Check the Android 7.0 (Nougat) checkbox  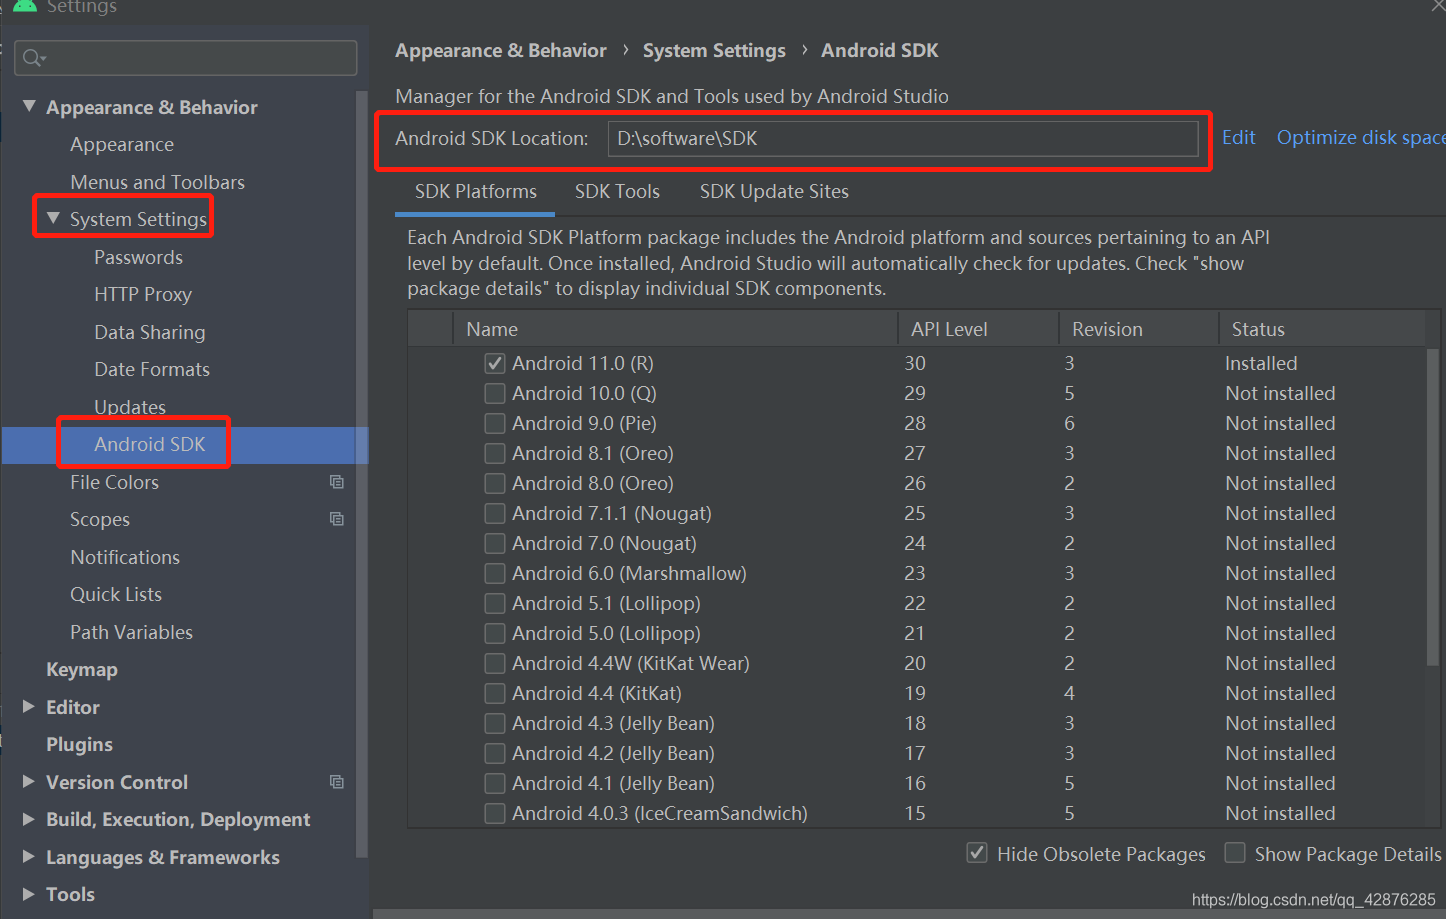click(x=495, y=543)
